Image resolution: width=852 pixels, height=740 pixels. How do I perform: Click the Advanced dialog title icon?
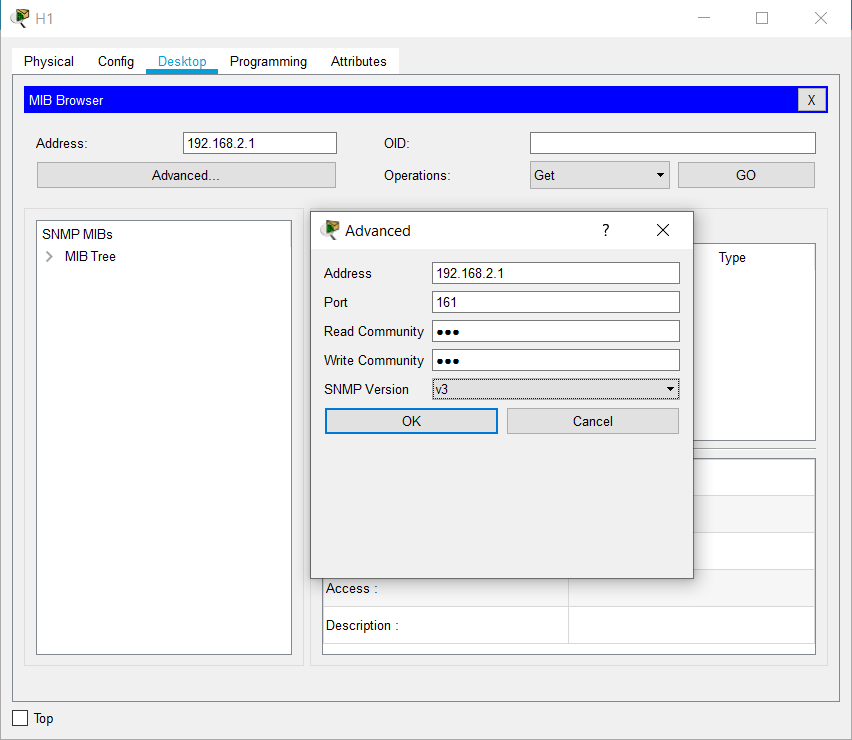coord(330,230)
